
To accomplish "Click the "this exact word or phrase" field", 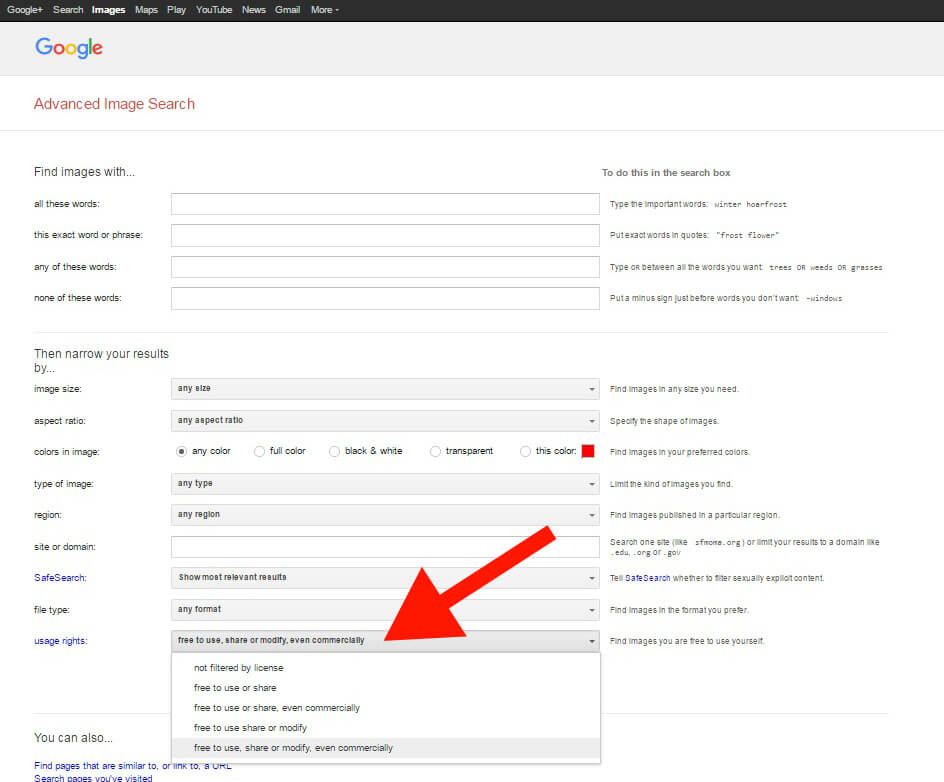I will pos(385,235).
